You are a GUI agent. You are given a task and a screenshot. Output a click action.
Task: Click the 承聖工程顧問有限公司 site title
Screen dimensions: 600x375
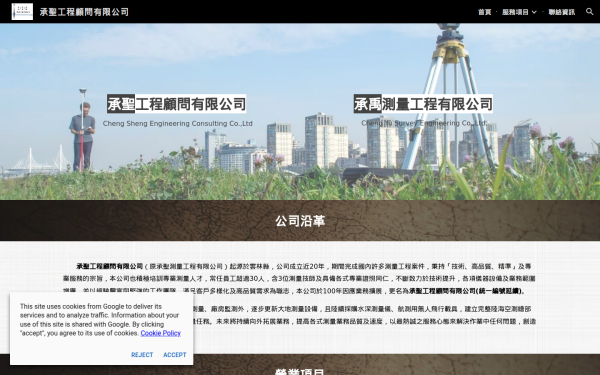click(84, 12)
